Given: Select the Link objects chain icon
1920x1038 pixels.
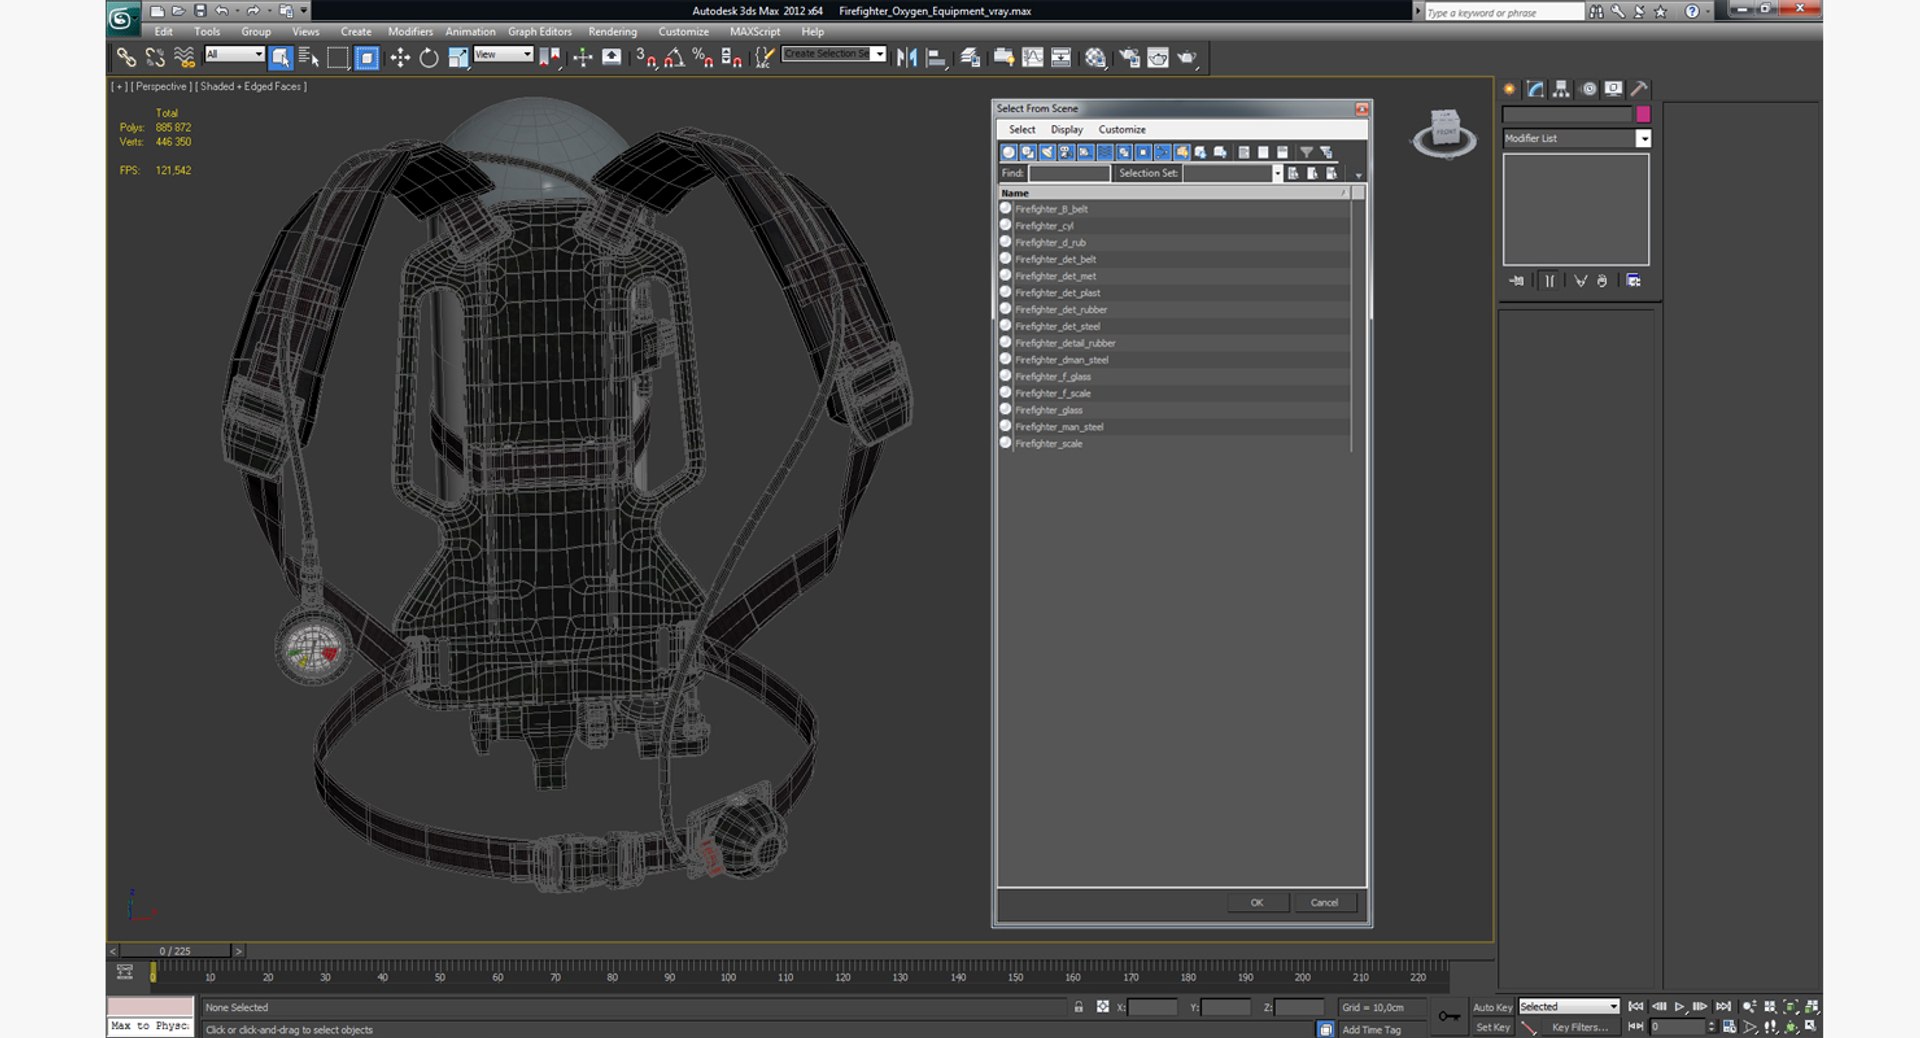Looking at the screenshot, I should click(x=126, y=58).
